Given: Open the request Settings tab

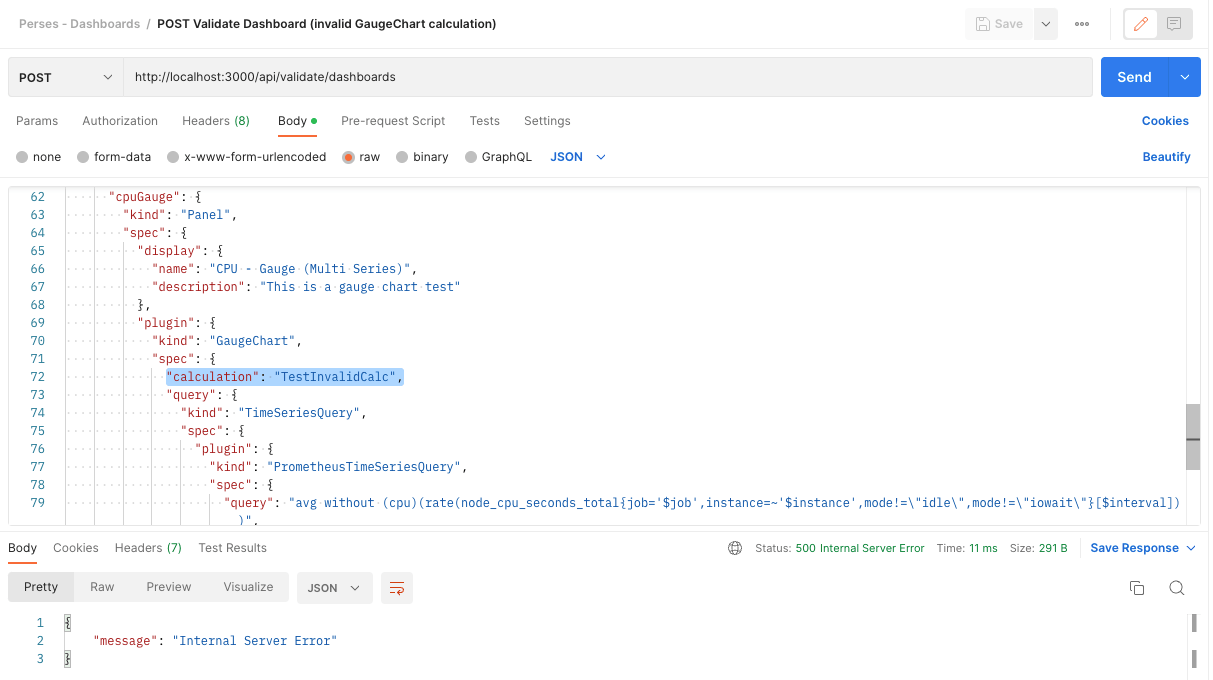Looking at the screenshot, I should point(547,121).
